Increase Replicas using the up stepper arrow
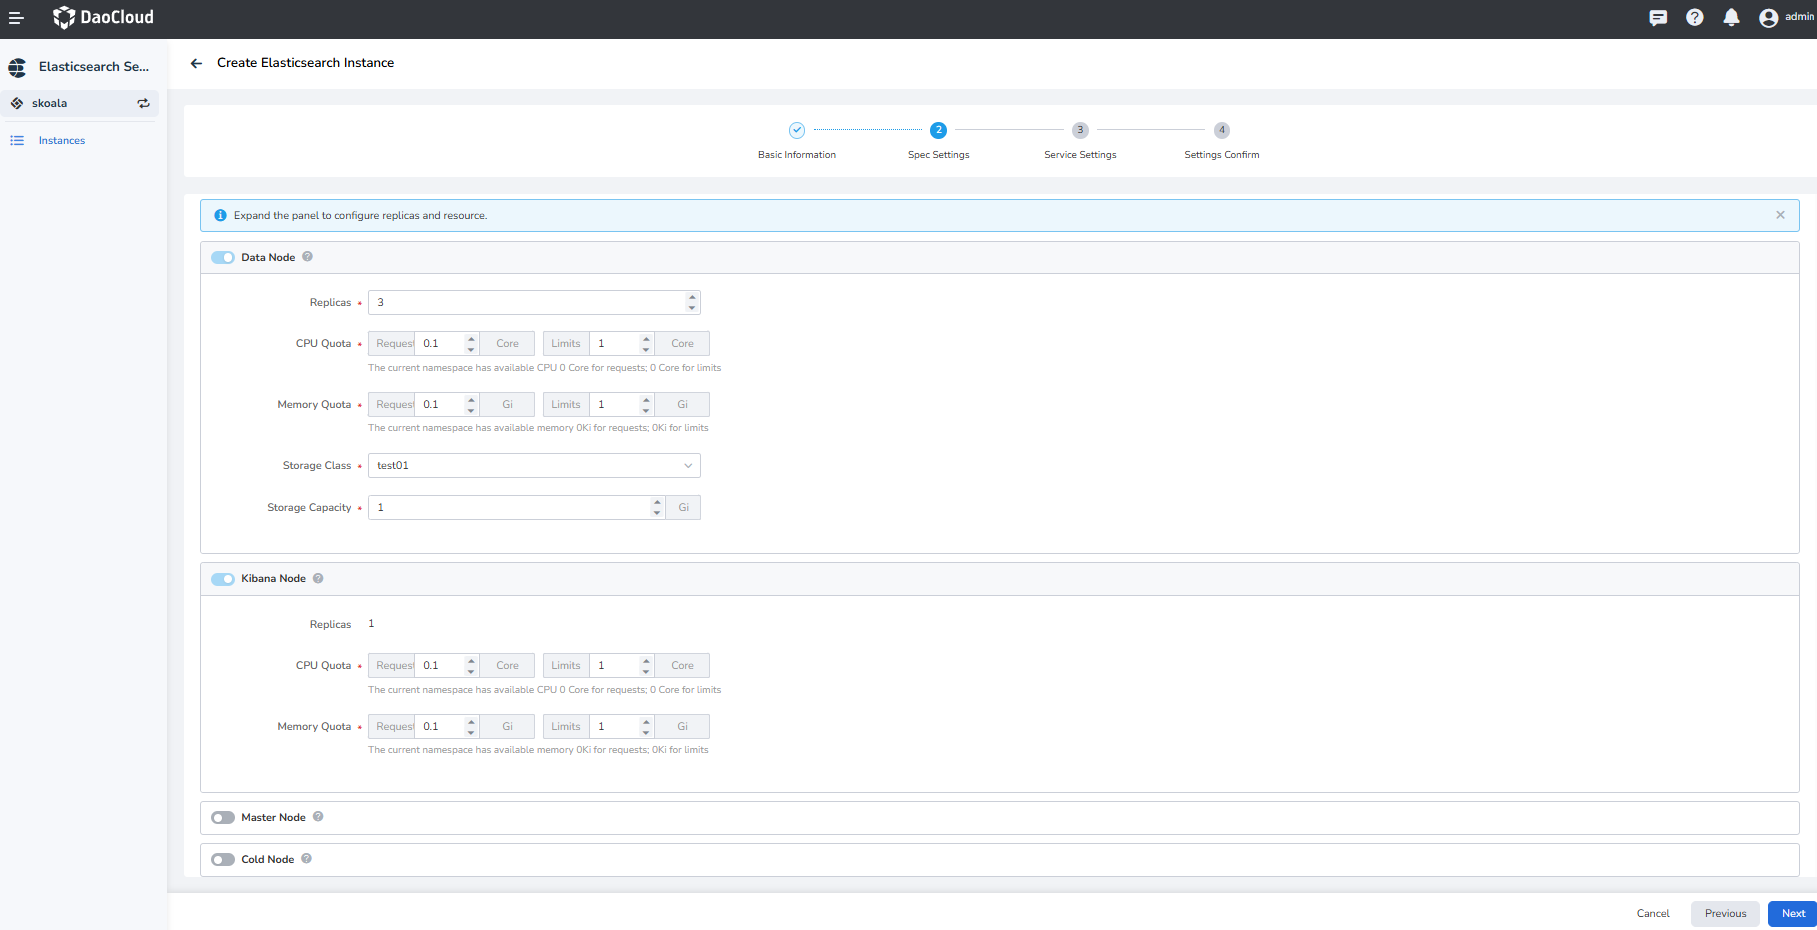Screen dimensions: 1817x930 [691, 296]
